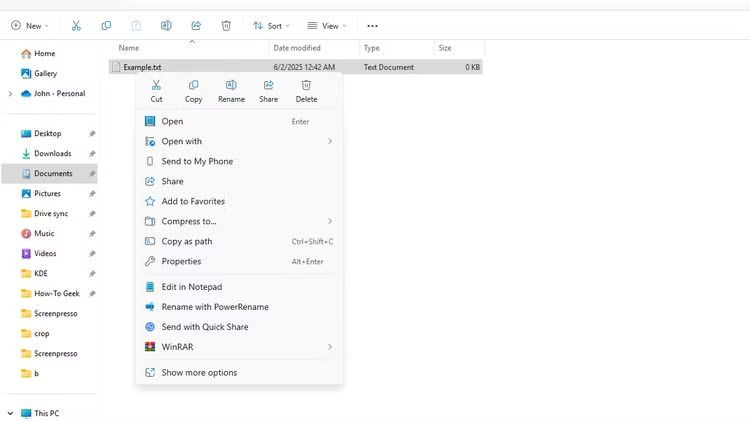
Task: Click the Copy icon in context menu
Action: coord(193,86)
